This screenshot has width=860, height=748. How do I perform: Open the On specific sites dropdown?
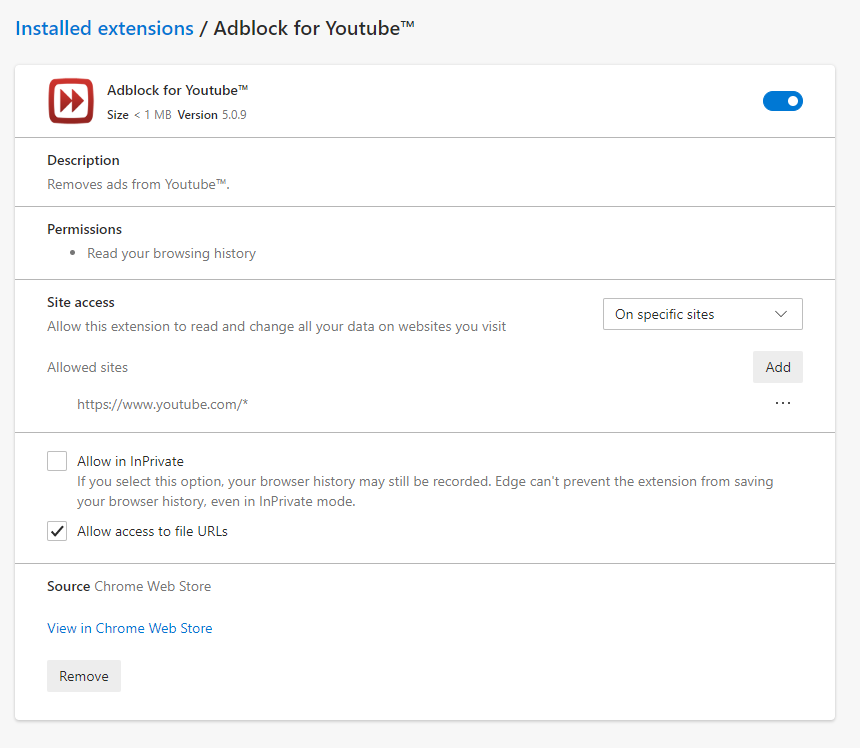(x=702, y=314)
